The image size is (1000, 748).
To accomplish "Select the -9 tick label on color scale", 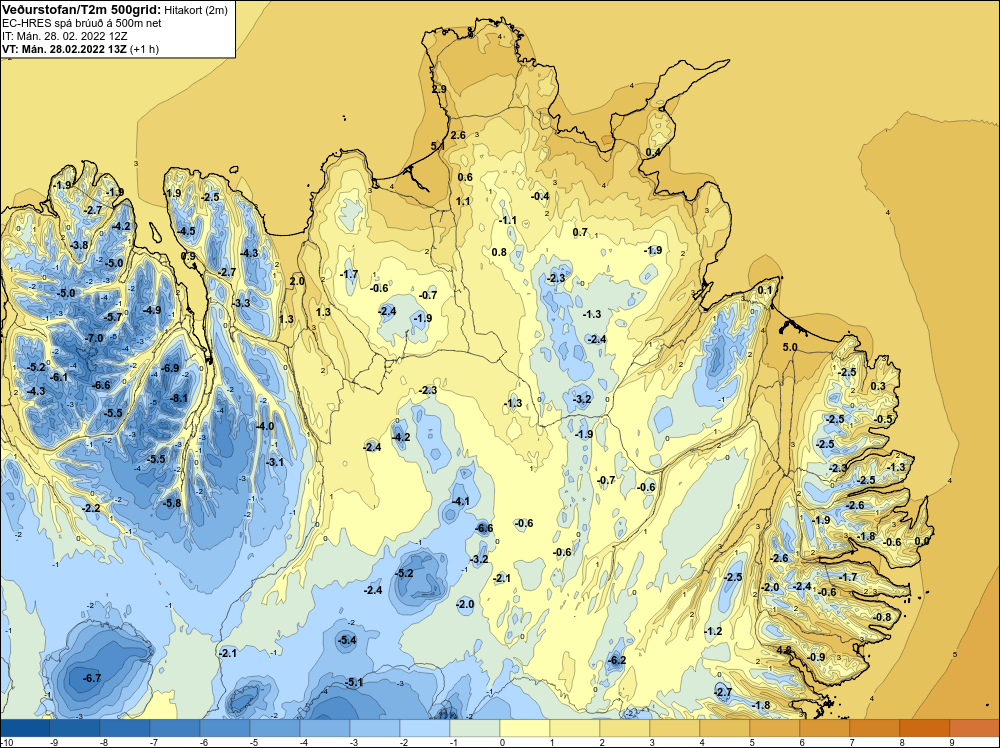I will [x=53, y=742].
